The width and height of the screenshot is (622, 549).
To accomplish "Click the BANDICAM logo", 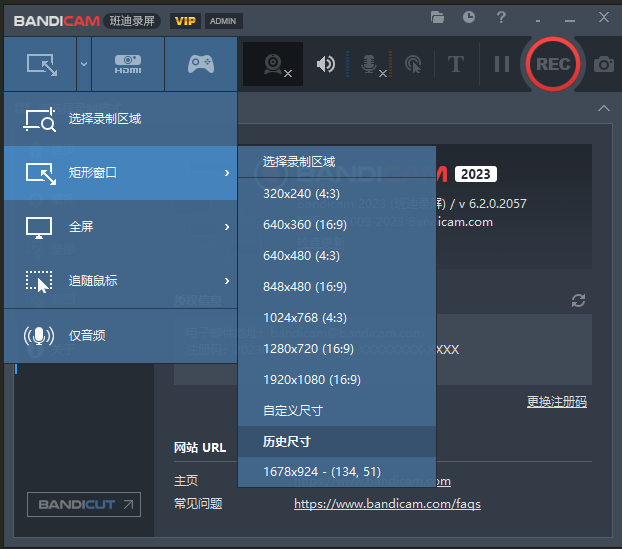I will click(x=56, y=21).
